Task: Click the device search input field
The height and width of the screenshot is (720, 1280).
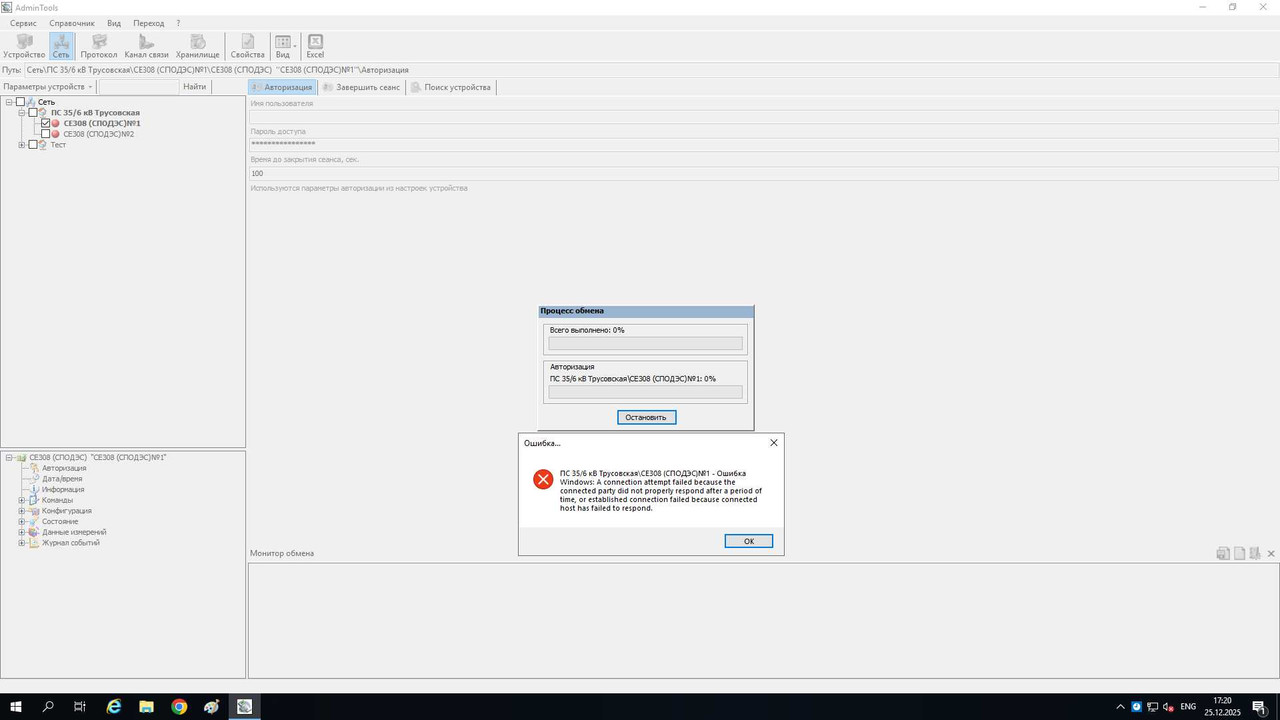Action: click(x=138, y=87)
